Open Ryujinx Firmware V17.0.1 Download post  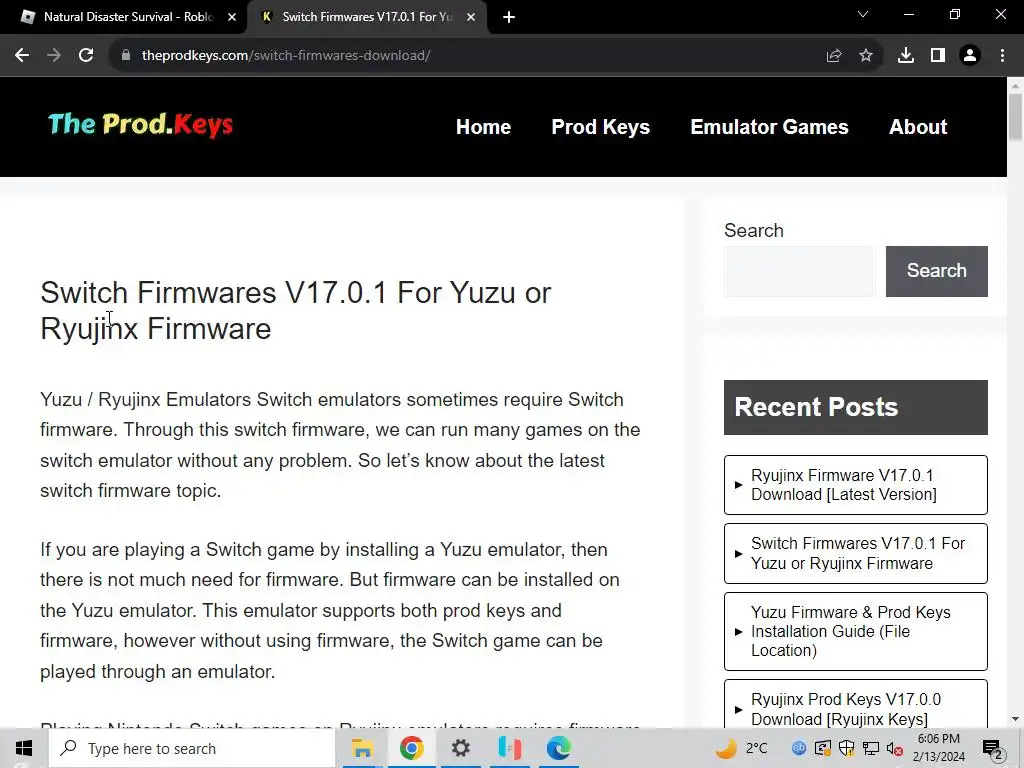point(856,485)
